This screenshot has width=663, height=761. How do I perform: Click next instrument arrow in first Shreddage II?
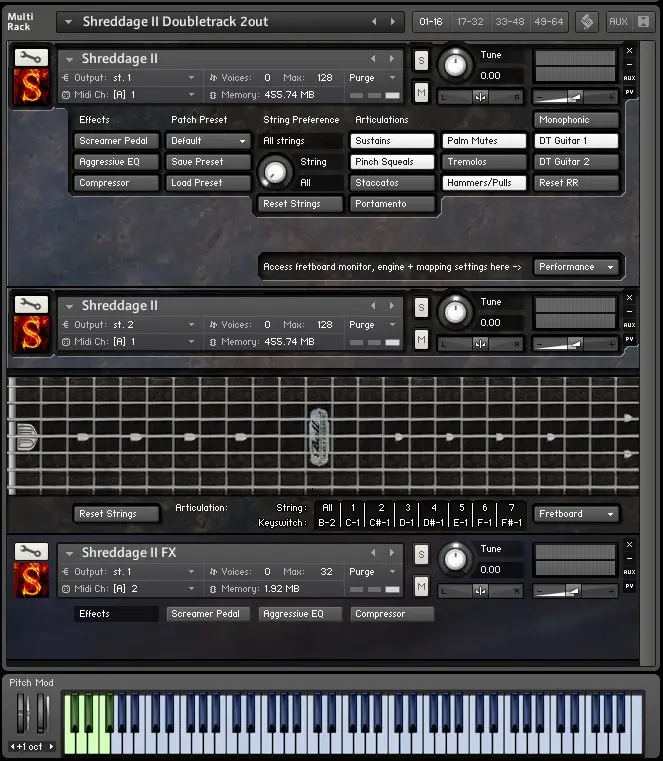[391, 58]
